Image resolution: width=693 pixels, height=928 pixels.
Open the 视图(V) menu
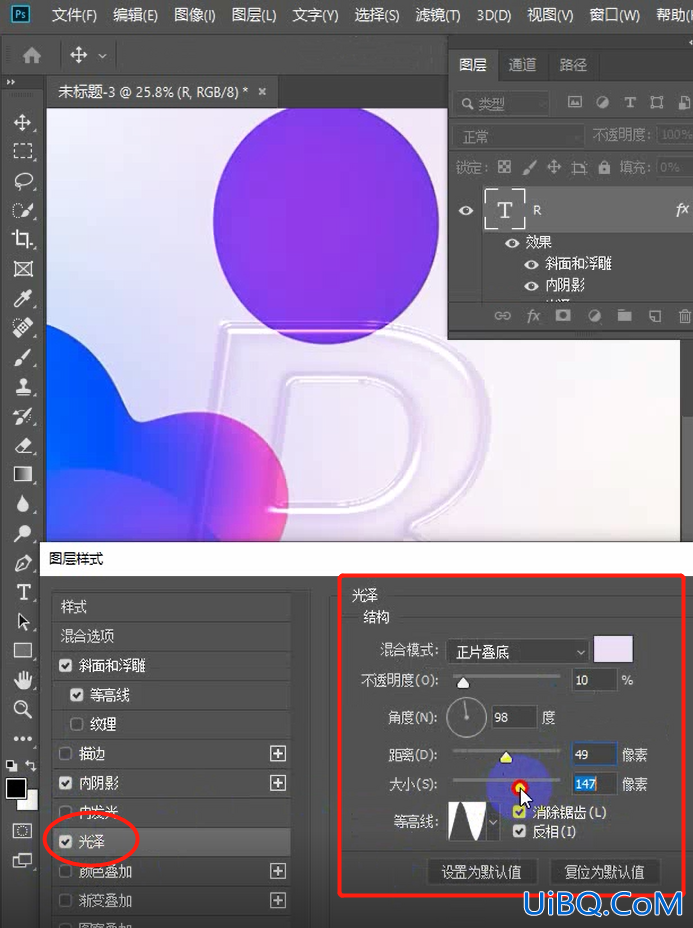point(550,15)
